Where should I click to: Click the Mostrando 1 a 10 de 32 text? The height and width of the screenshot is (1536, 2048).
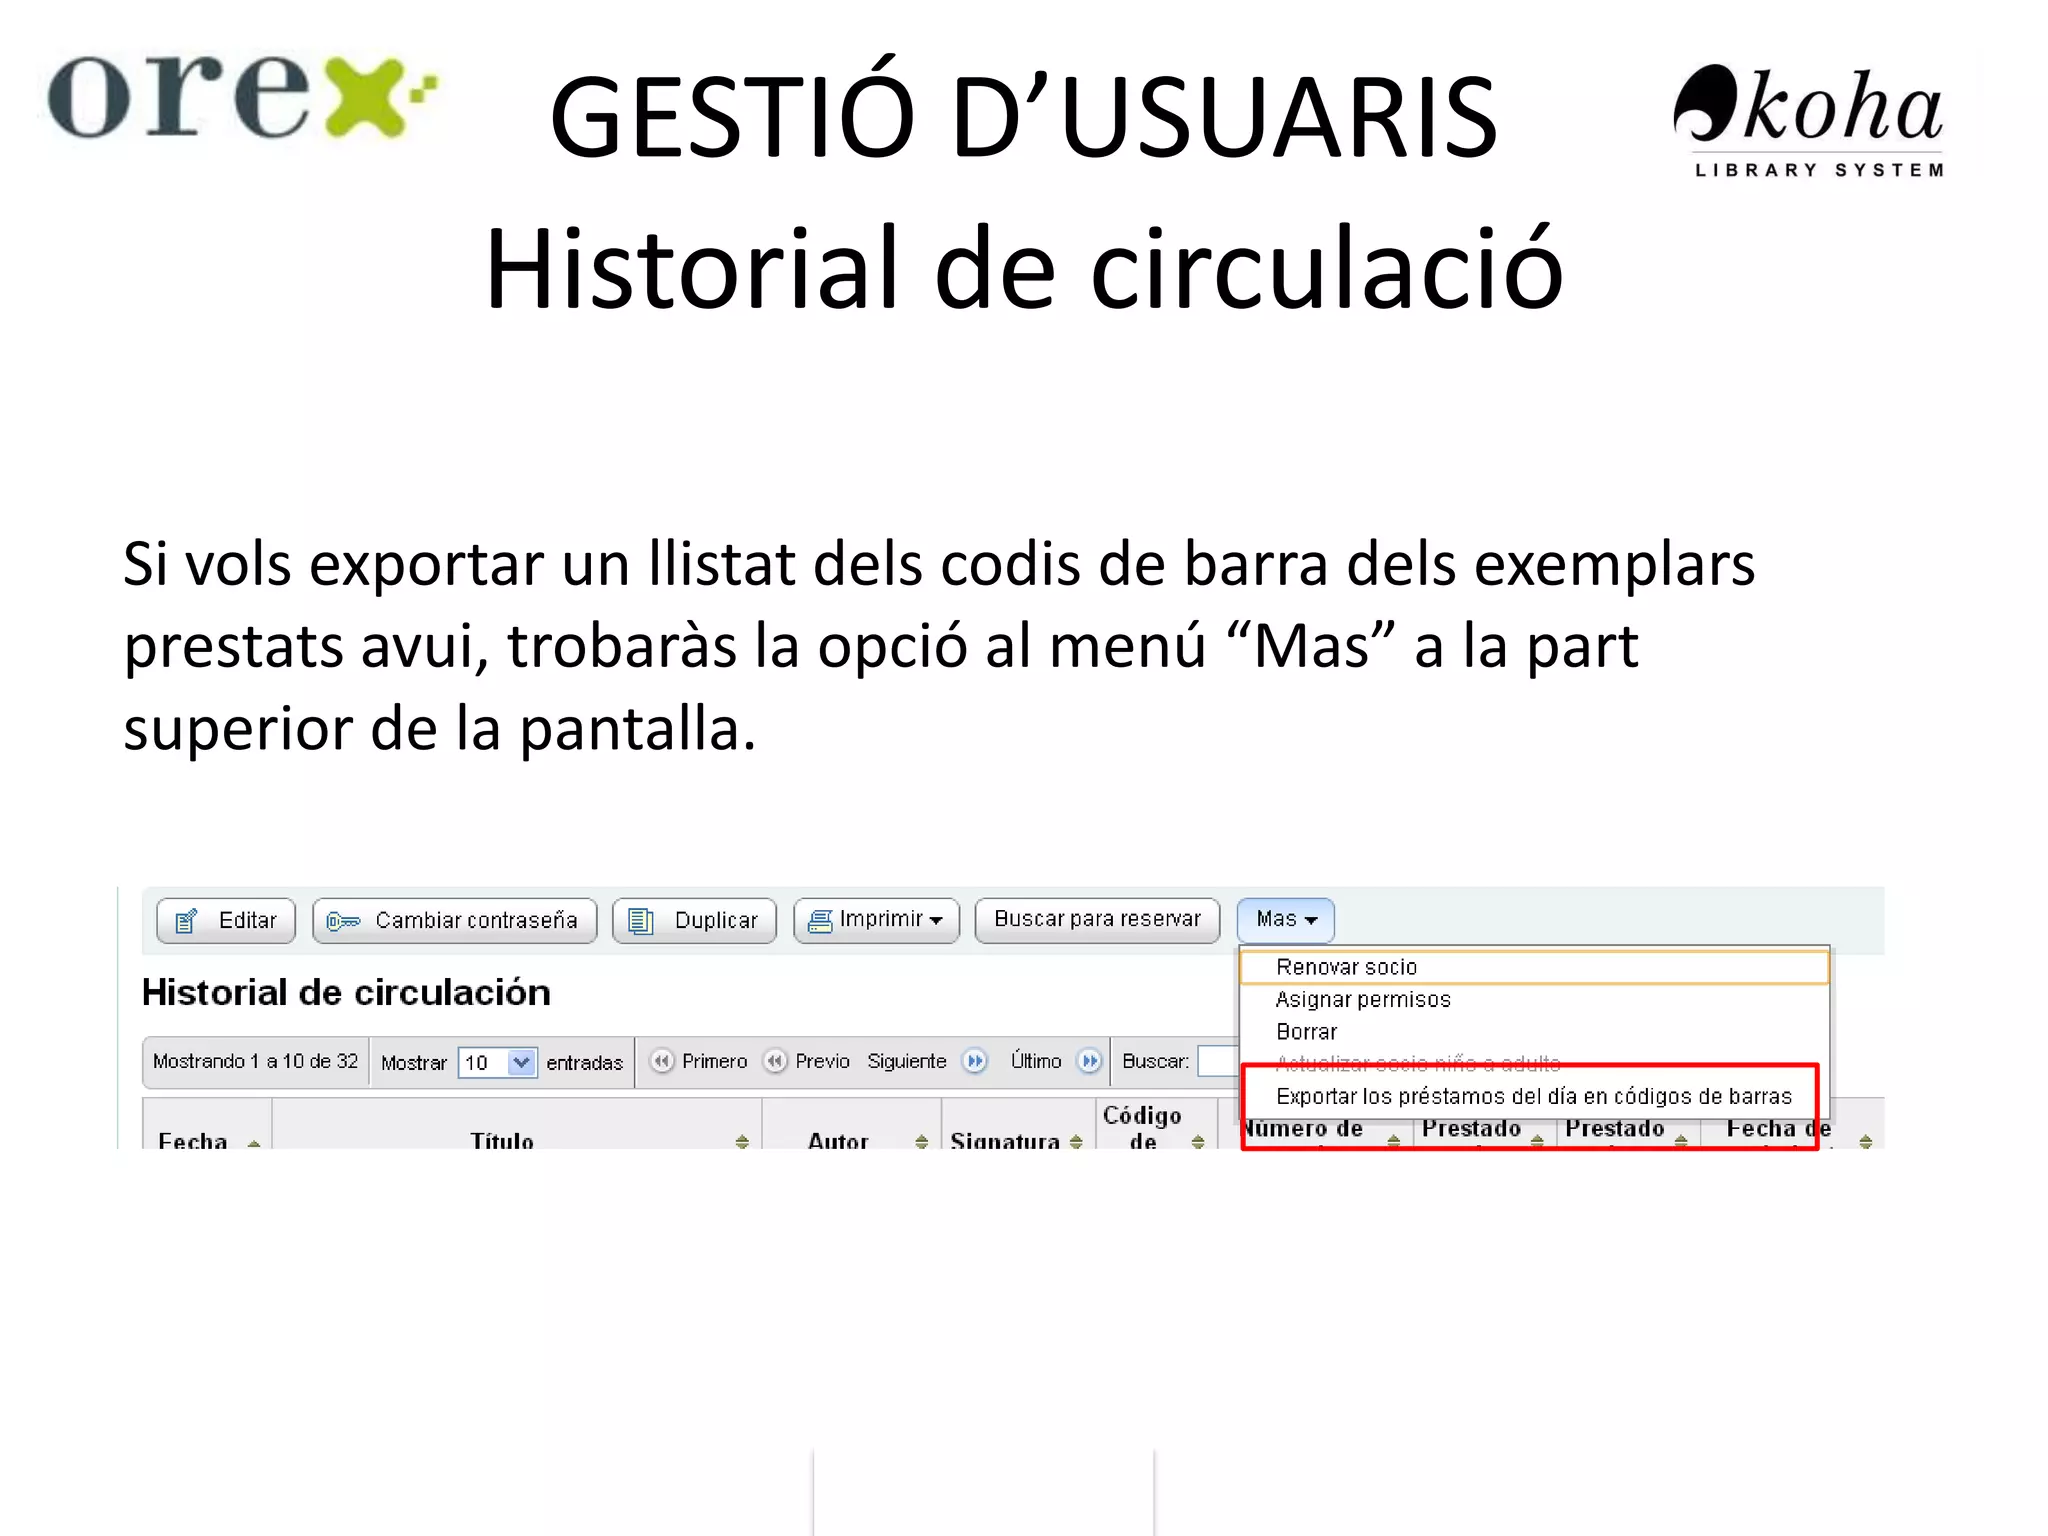pyautogui.click(x=255, y=1061)
